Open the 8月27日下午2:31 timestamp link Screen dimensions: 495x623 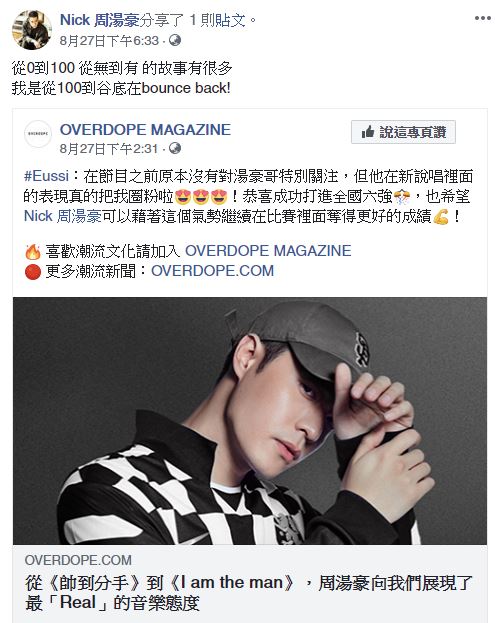click(x=109, y=149)
